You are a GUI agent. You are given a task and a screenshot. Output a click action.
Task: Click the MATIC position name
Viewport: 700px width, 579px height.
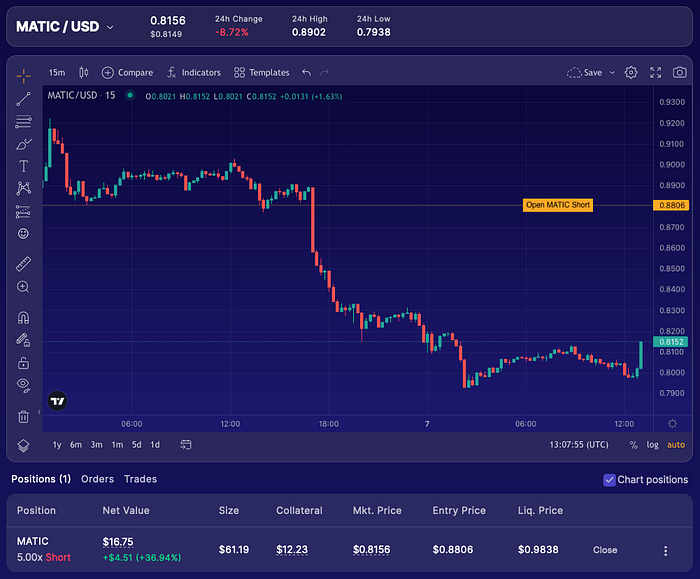[x=33, y=541]
